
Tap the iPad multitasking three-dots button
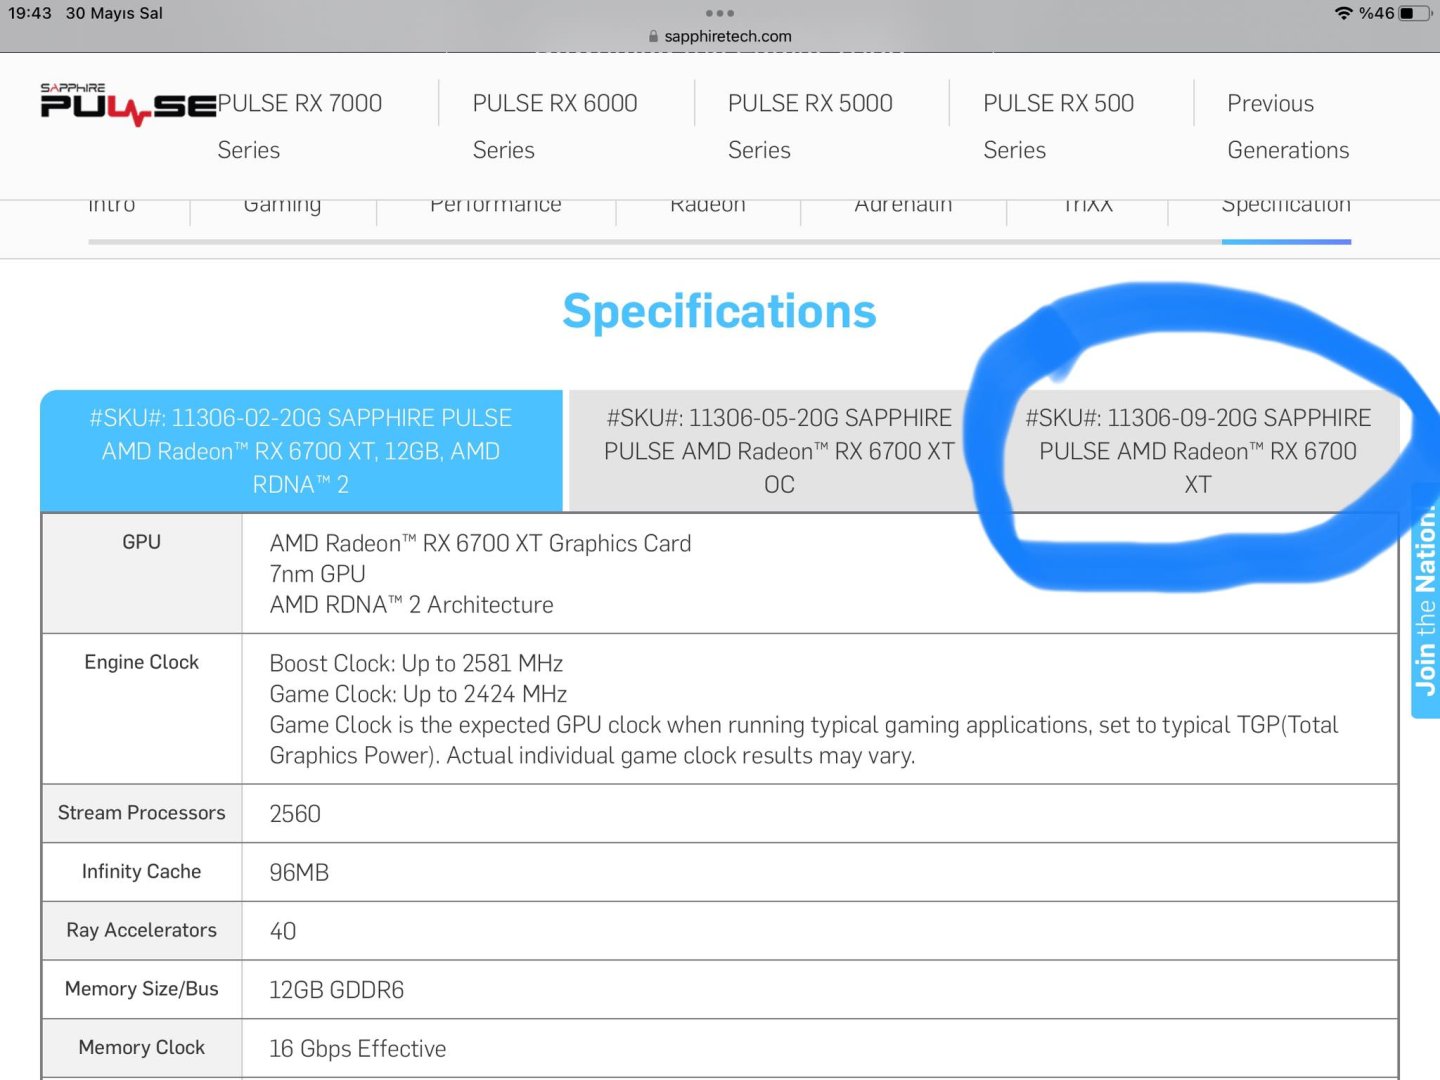720,13
